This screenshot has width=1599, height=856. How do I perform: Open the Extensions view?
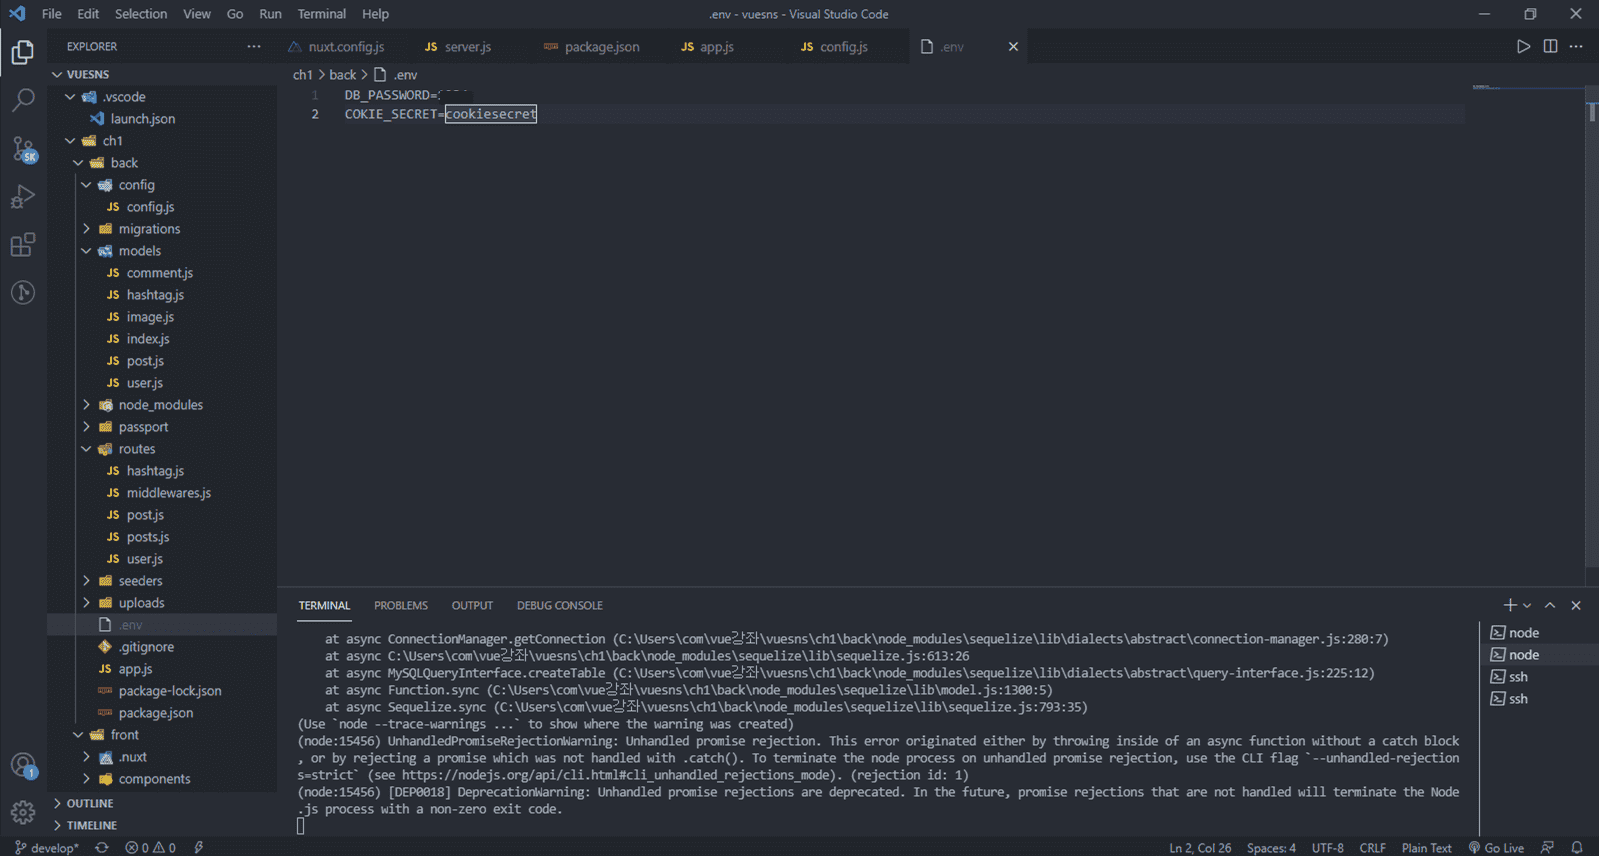pos(23,245)
